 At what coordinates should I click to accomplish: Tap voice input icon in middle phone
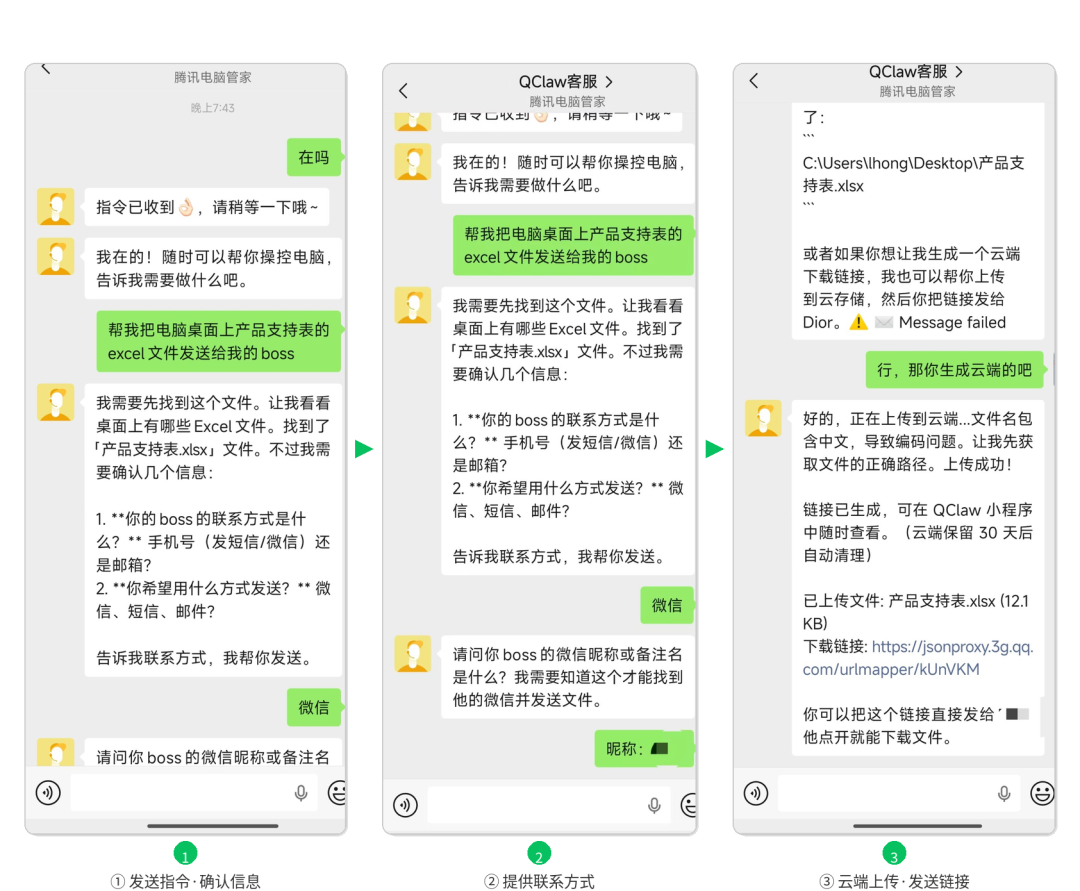[405, 805]
